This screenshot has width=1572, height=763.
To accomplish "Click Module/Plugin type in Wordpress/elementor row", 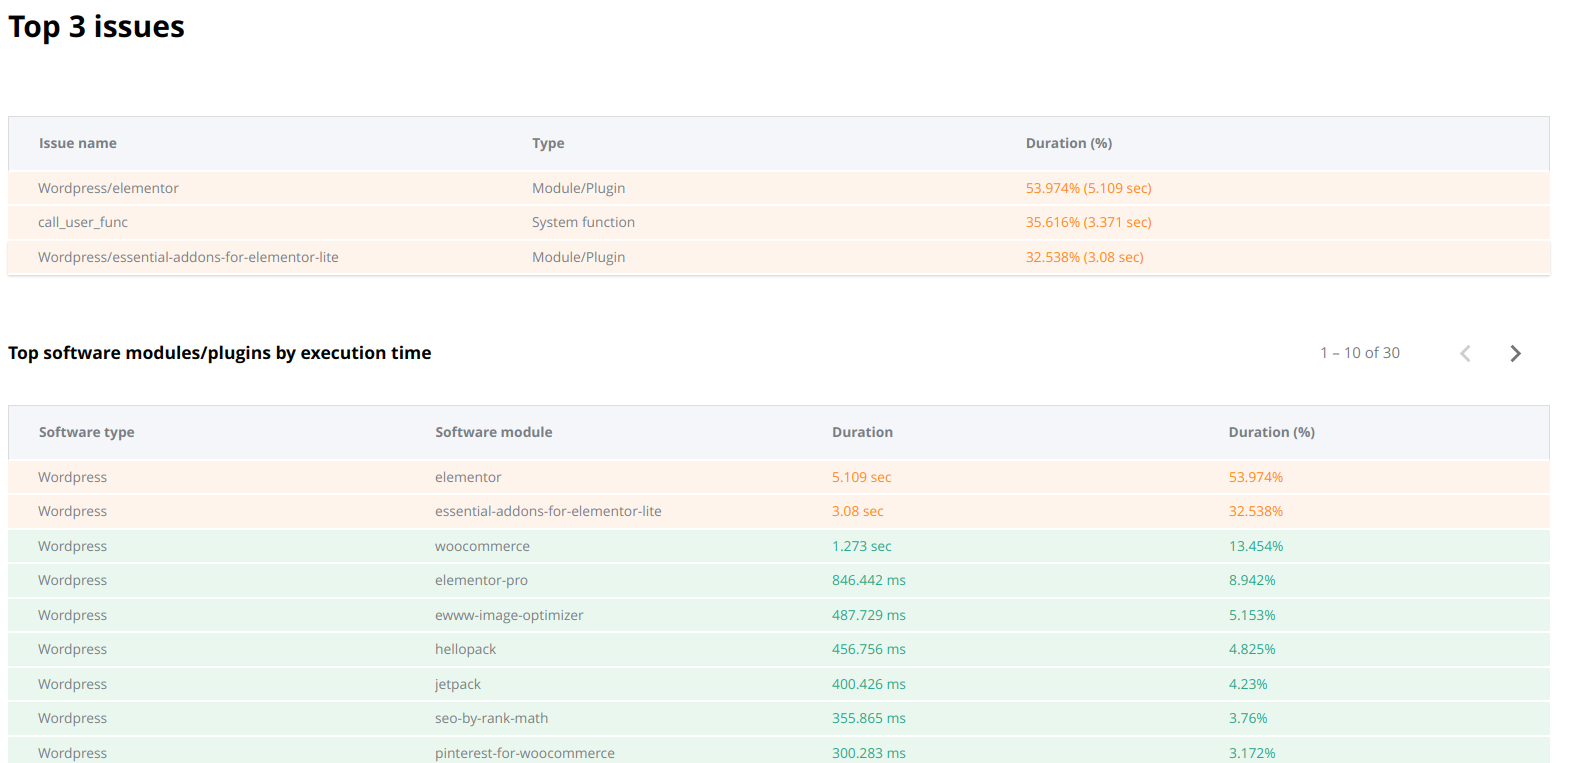I will coord(578,188).
